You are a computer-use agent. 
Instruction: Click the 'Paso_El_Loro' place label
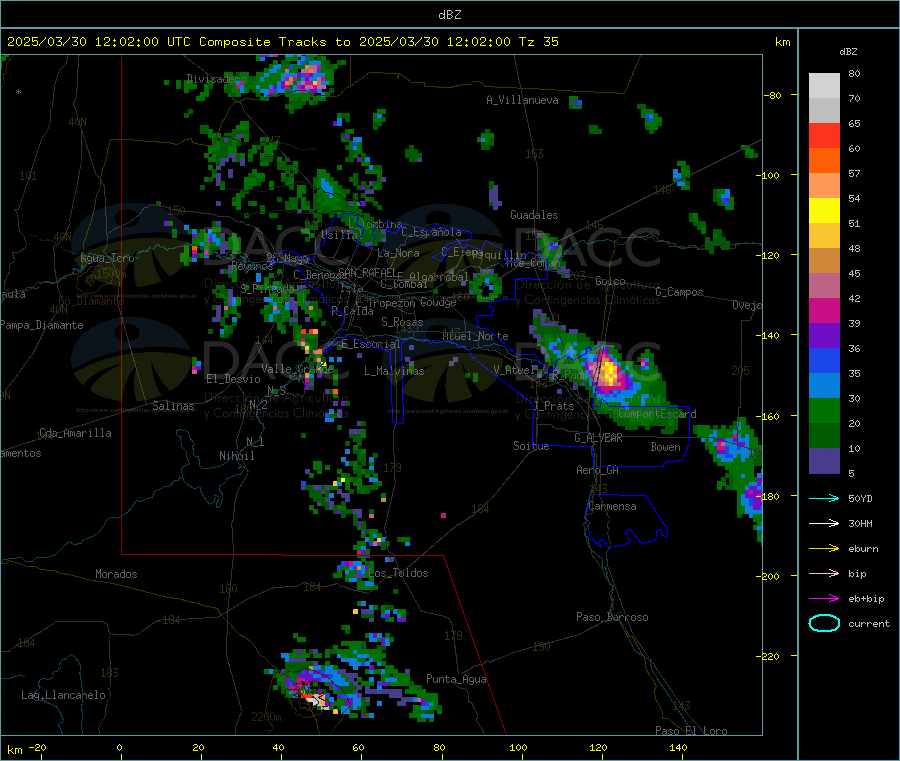click(691, 731)
